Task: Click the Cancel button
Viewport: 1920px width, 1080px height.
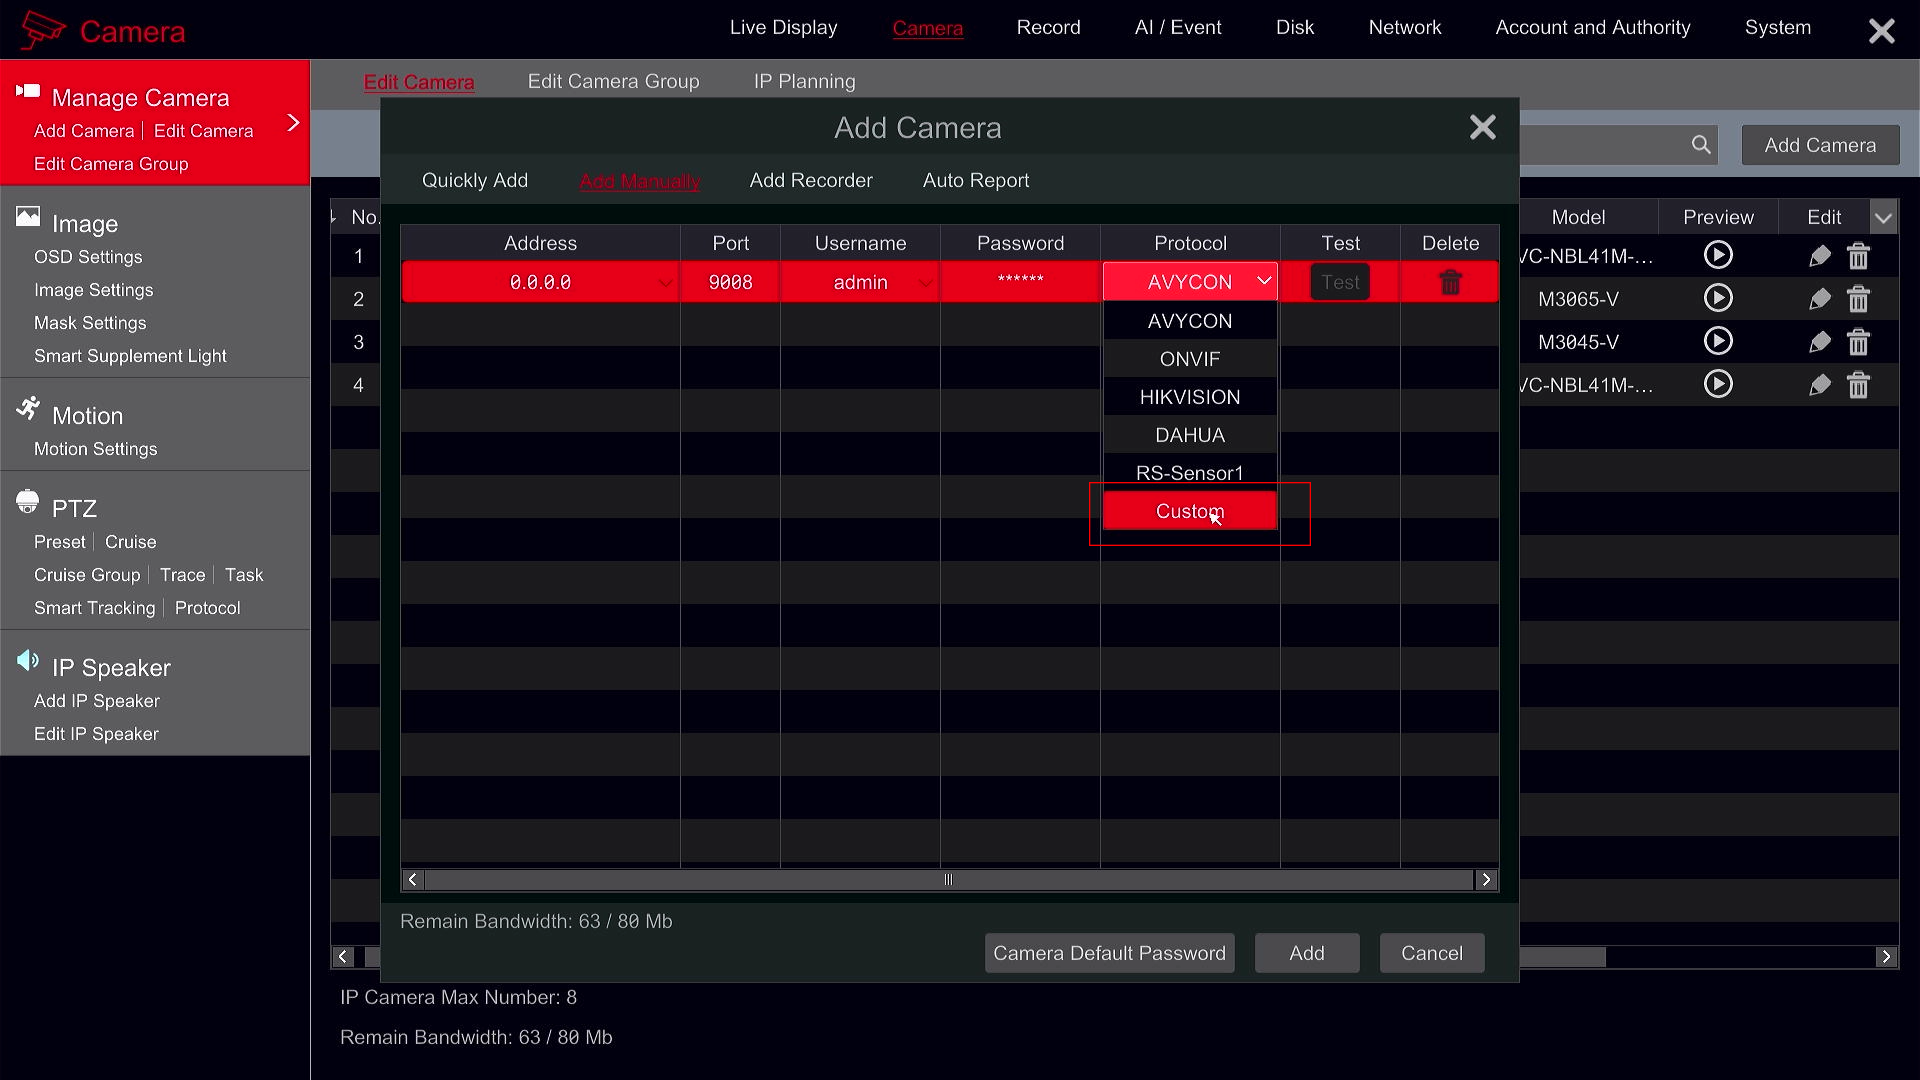Action: (x=1431, y=953)
